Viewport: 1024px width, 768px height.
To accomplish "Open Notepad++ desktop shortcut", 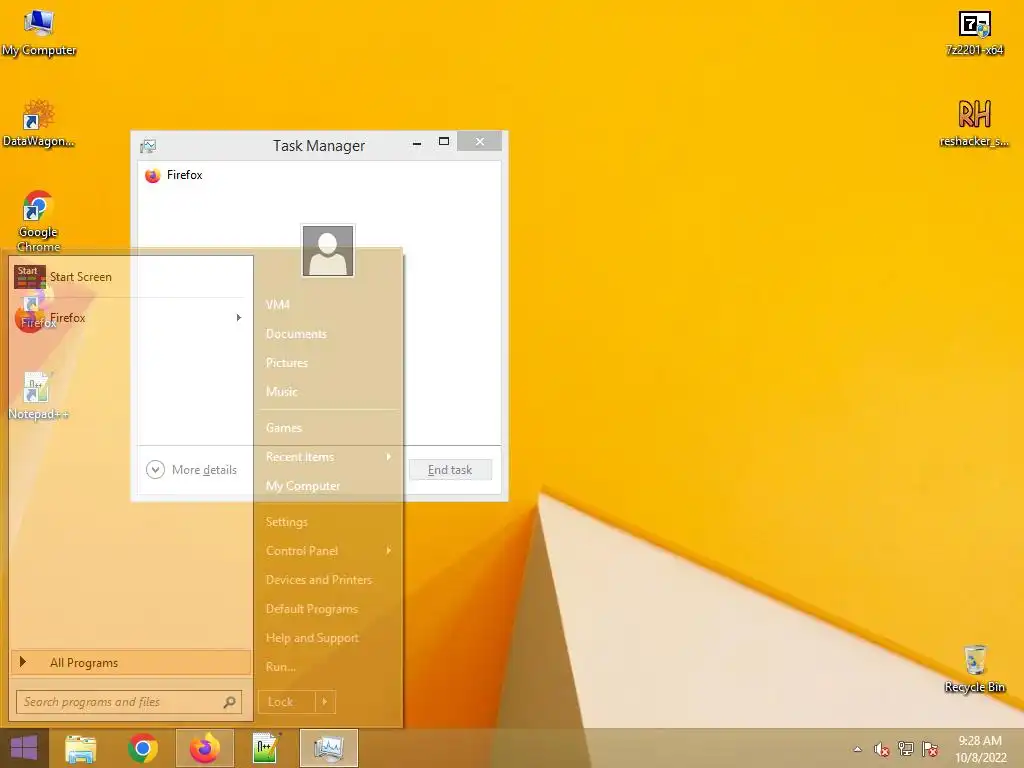I will coord(38,396).
